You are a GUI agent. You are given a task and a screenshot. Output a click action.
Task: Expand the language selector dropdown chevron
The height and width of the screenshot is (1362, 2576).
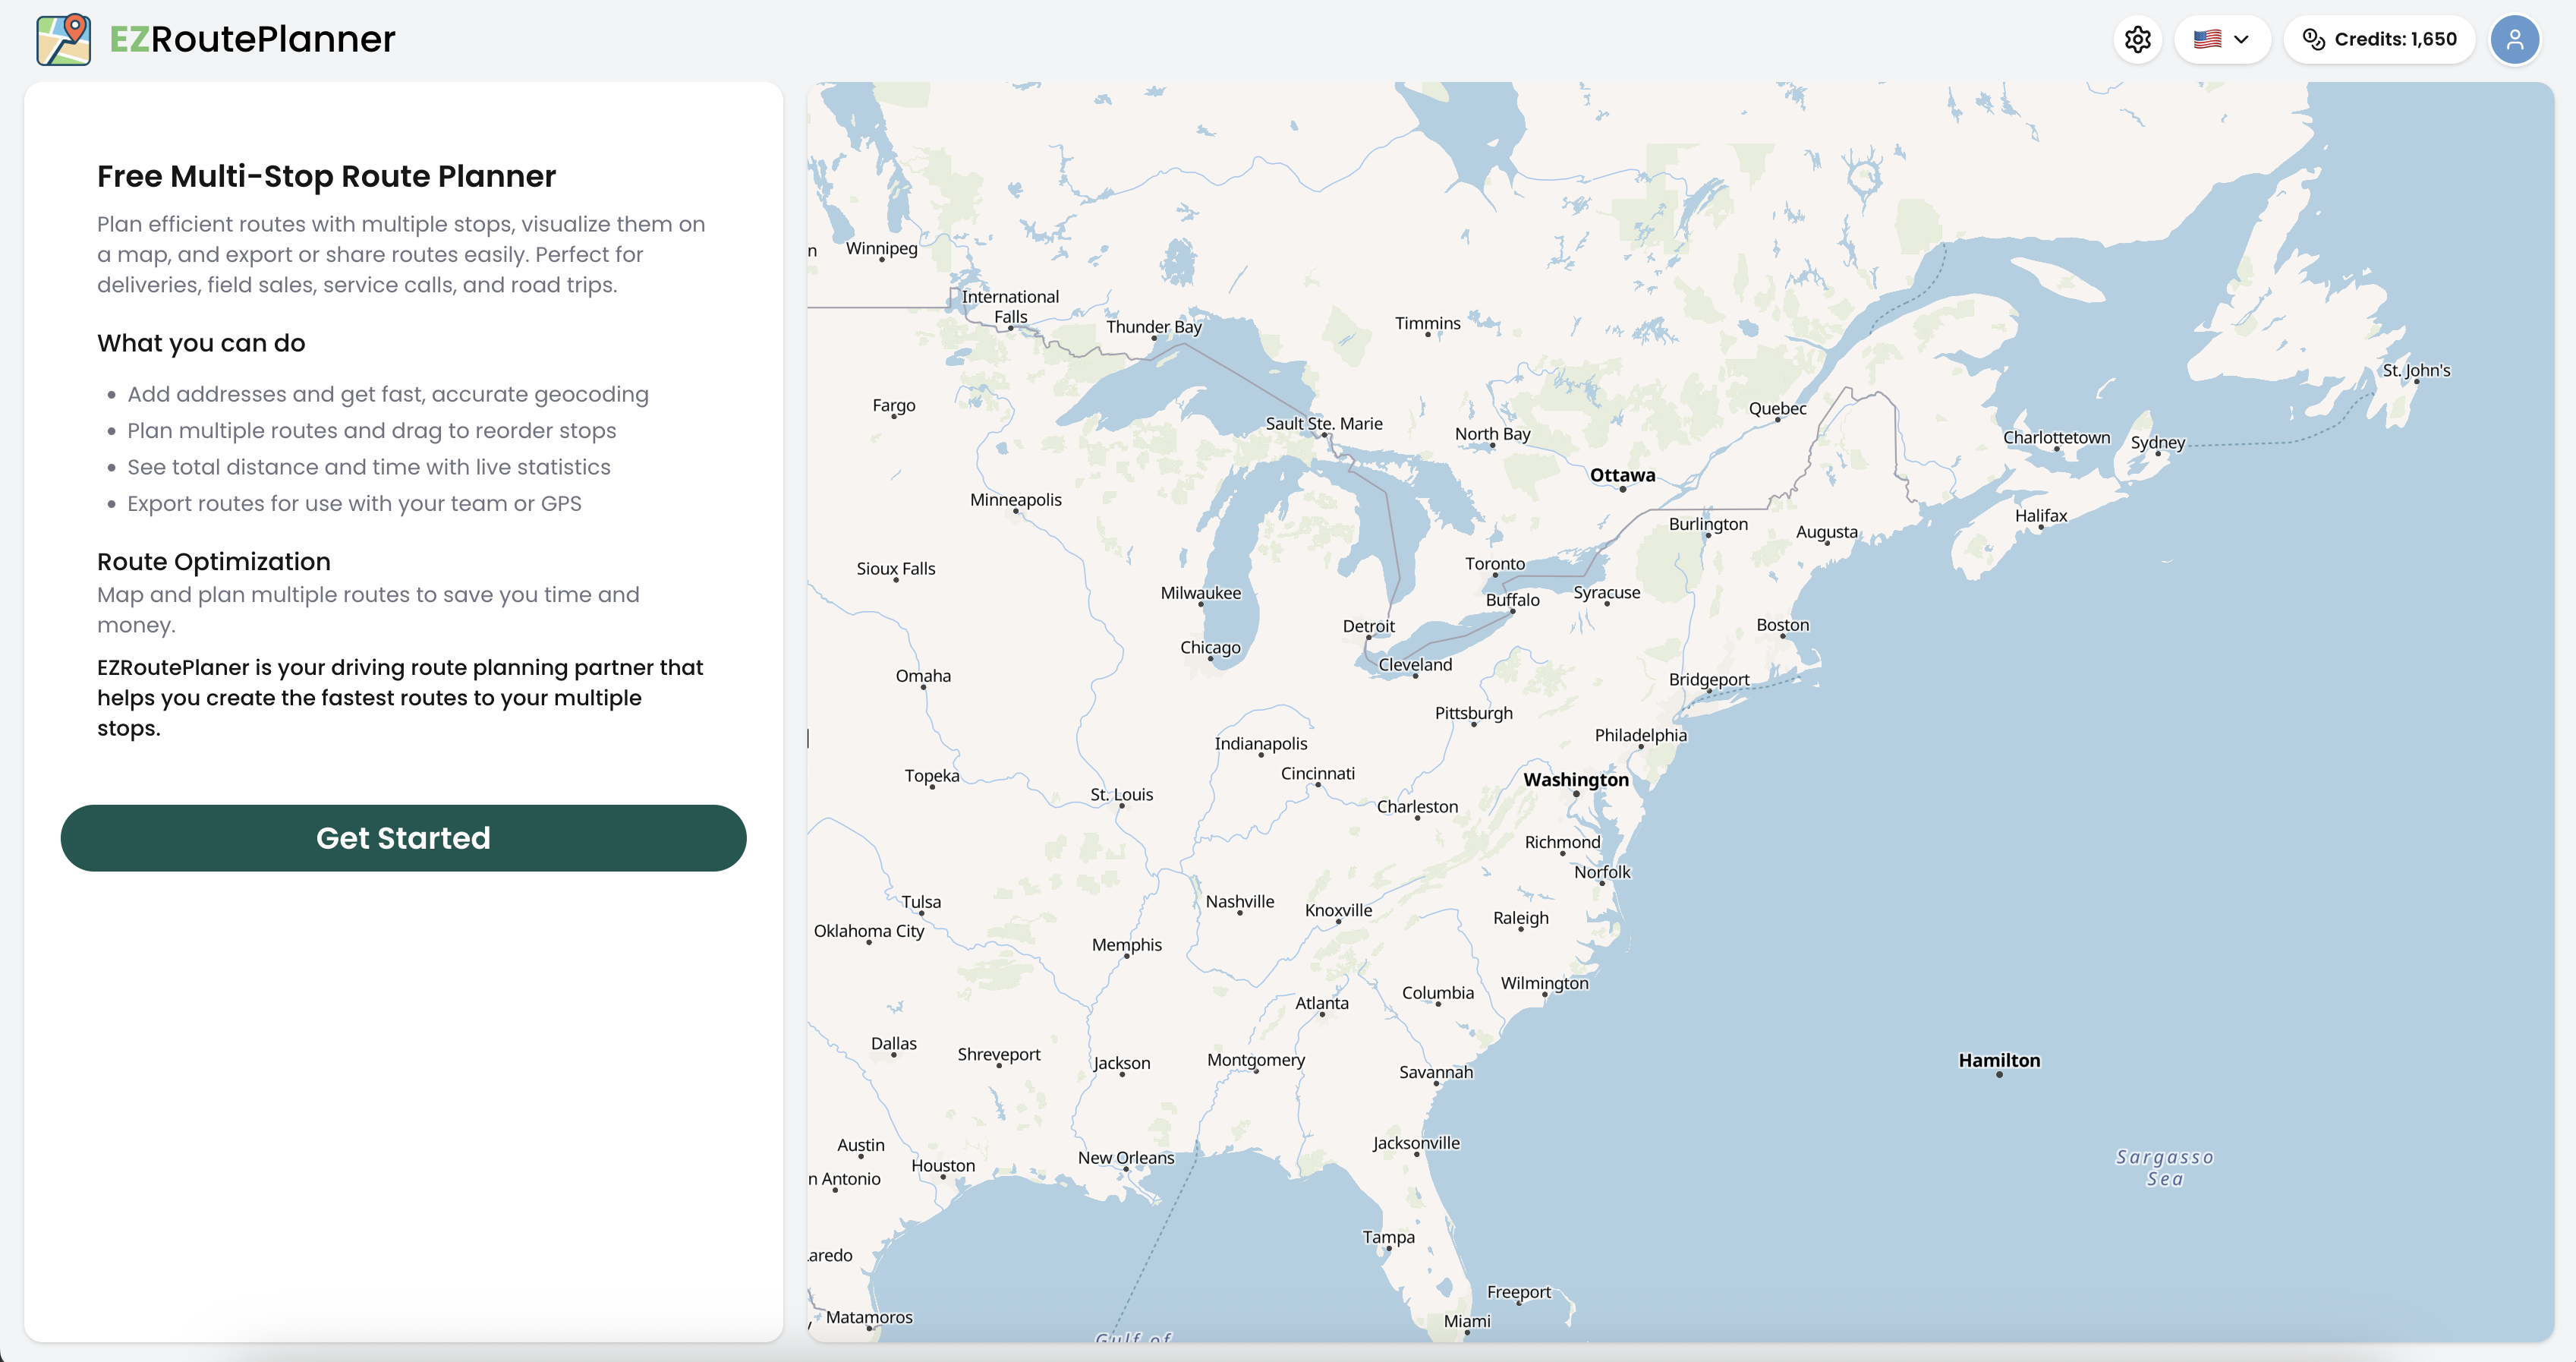tap(2243, 39)
